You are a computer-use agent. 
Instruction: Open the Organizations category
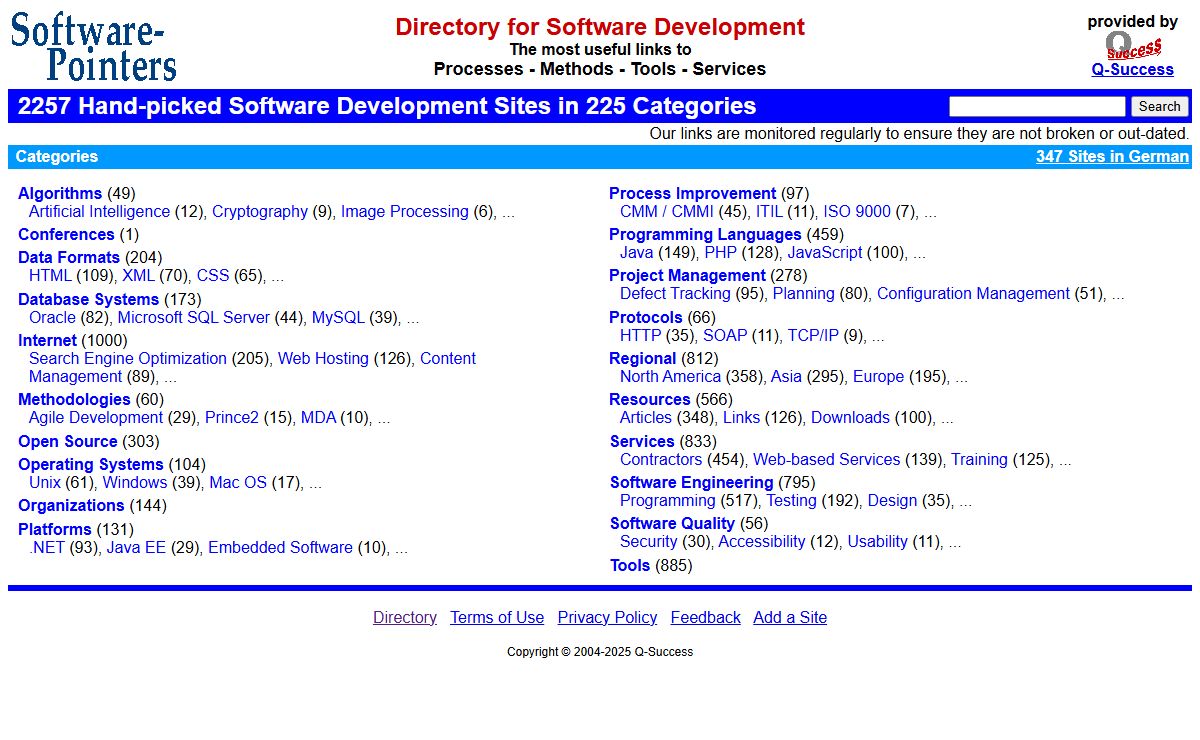71,506
